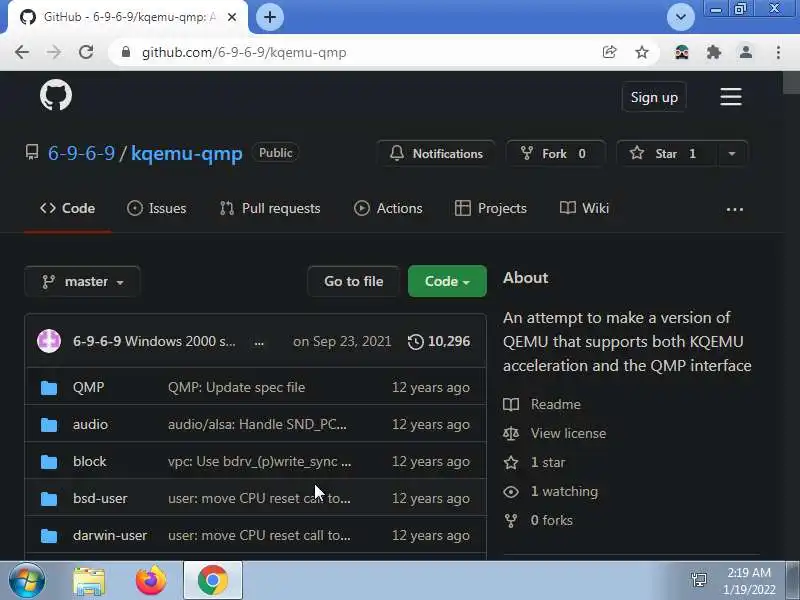Click the browser back arrow
This screenshot has width=800, height=600.
[x=22, y=52]
